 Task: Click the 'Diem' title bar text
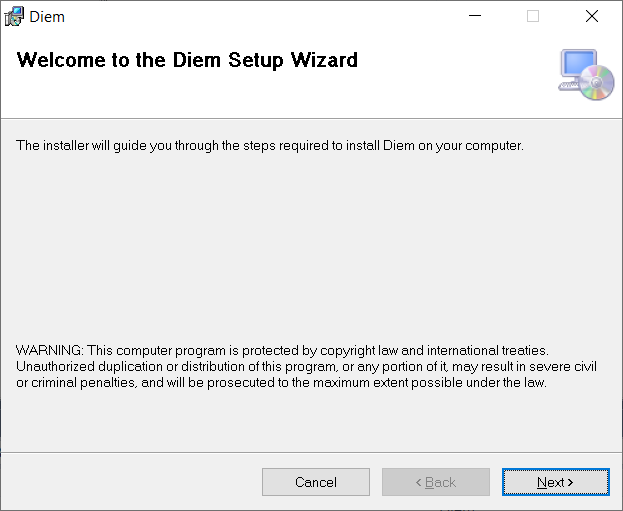coord(47,17)
